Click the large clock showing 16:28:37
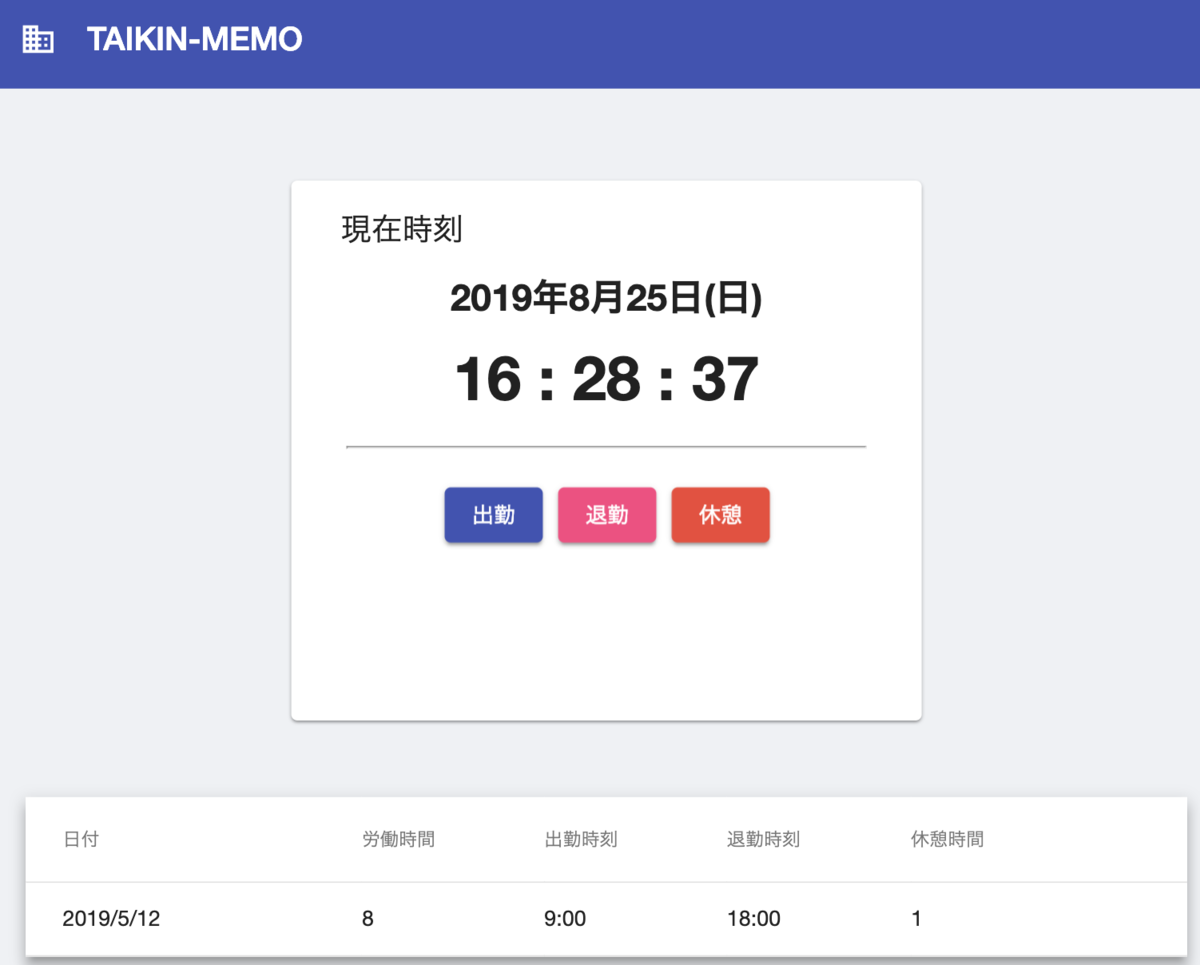The width and height of the screenshot is (1200, 965). tap(605, 375)
